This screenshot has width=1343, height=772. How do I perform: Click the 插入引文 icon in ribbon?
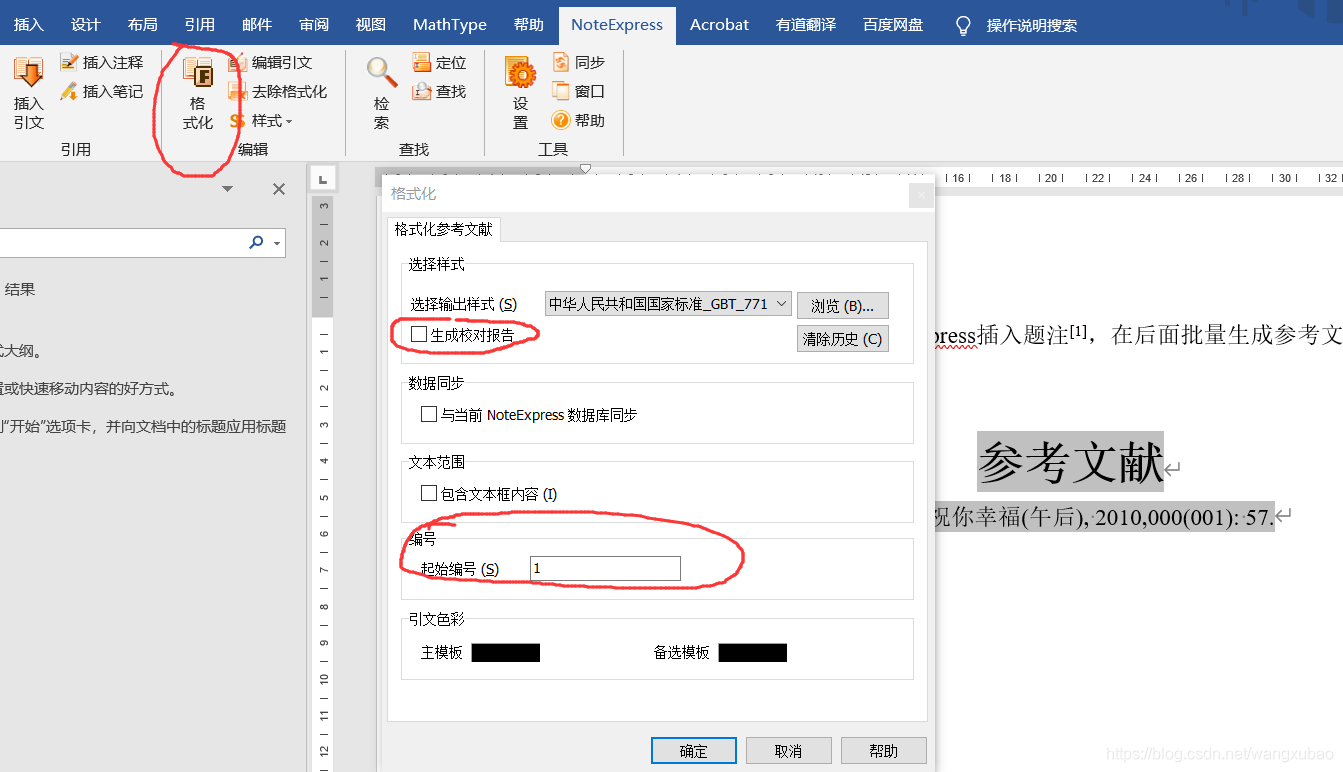click(28, 75)
